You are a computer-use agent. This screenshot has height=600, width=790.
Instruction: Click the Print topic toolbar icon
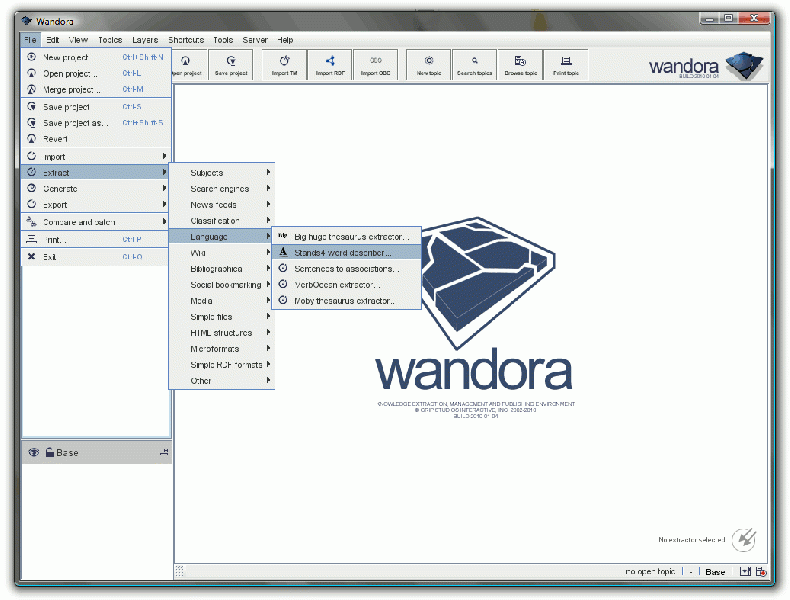click(566, 64)
